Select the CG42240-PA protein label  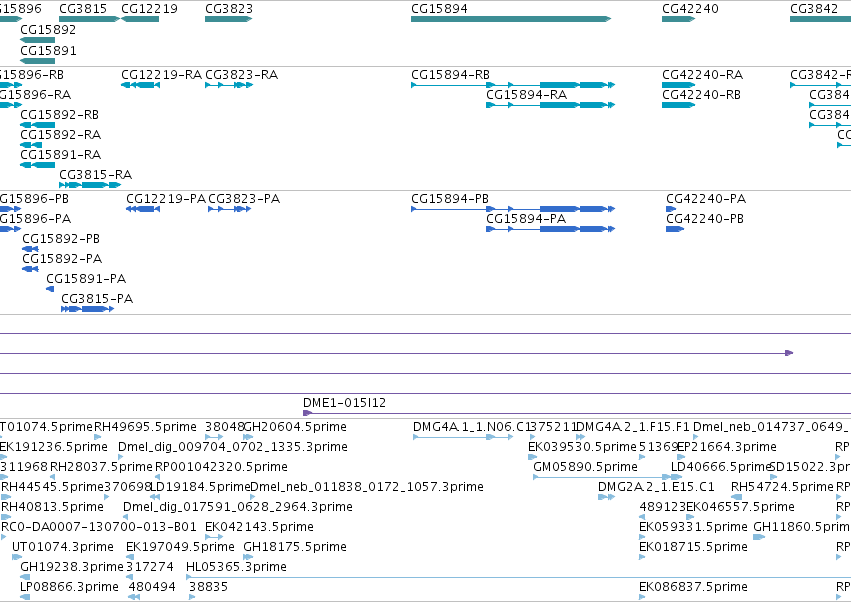(706, 199)
